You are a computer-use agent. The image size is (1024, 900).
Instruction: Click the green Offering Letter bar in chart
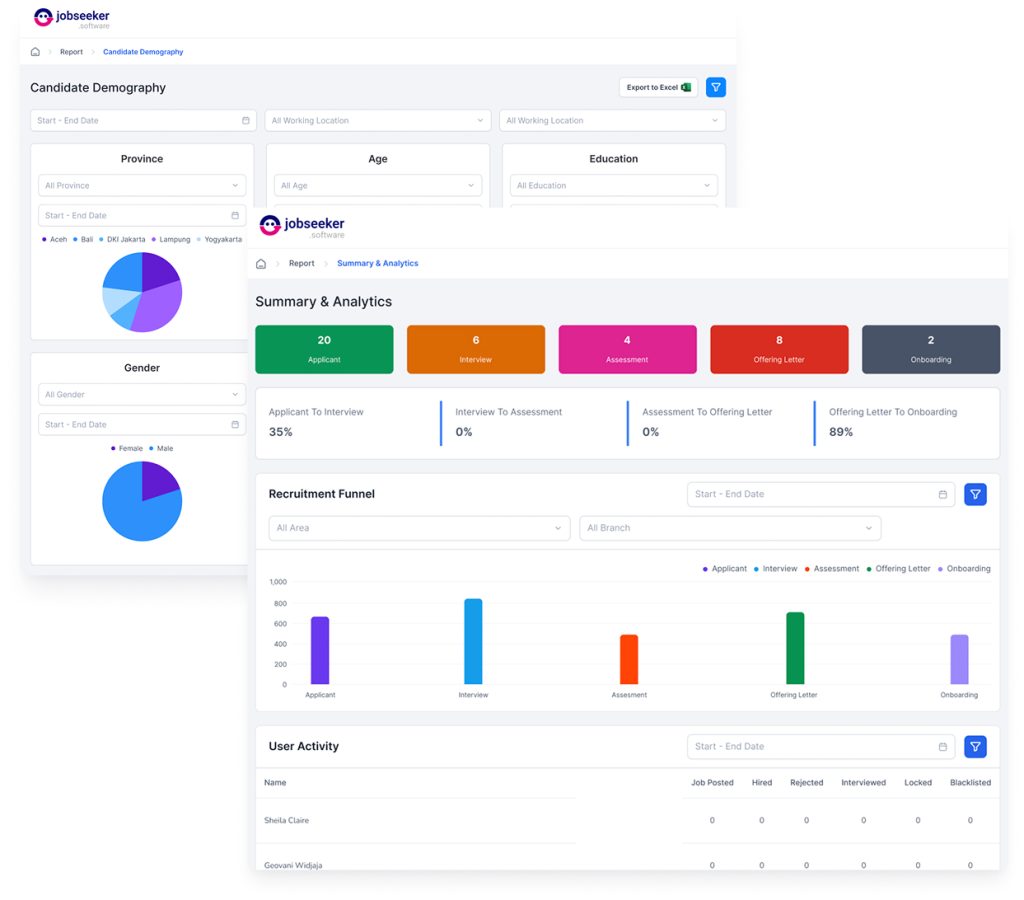pos(795,648)
